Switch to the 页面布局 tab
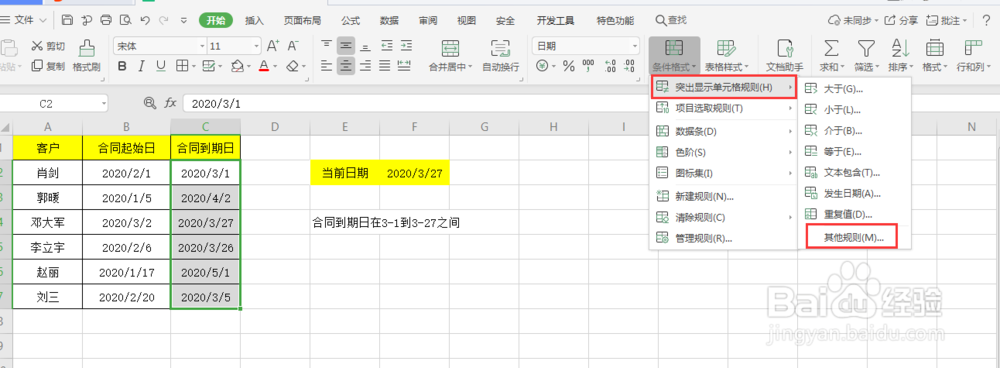Screen dimensions: 1000x368 pos(302,20)
